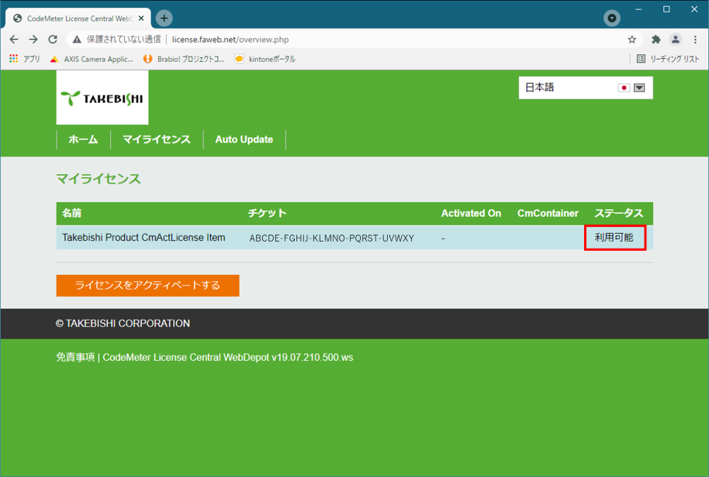Click the not-secure warning icon in address bar
This screenshot has height=477, width=709.
[76, 40]
